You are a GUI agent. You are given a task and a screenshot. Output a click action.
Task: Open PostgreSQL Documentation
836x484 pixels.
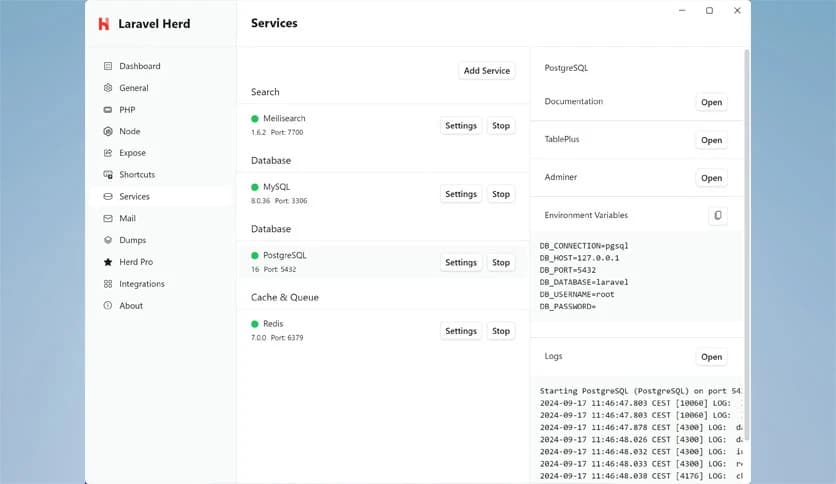[x=711, y=102]
